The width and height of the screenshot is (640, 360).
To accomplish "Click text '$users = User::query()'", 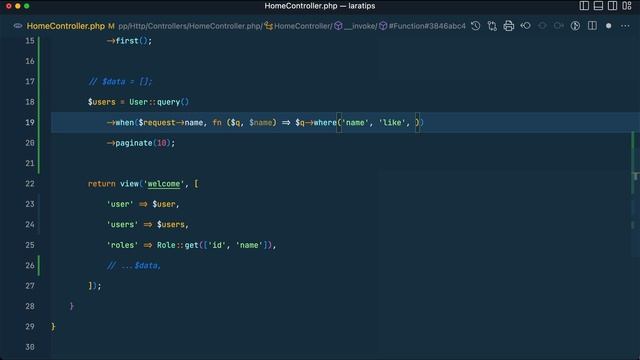I will tap(138, 102).
